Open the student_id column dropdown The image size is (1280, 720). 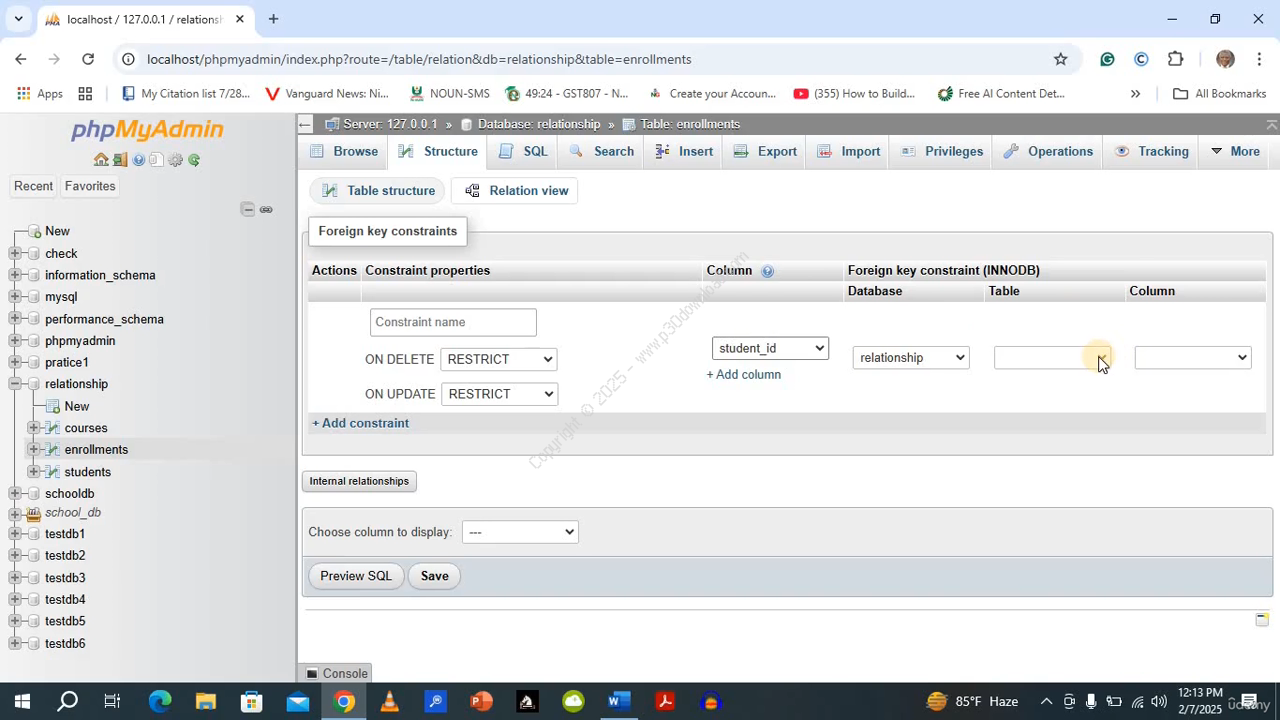pos(770,348)
